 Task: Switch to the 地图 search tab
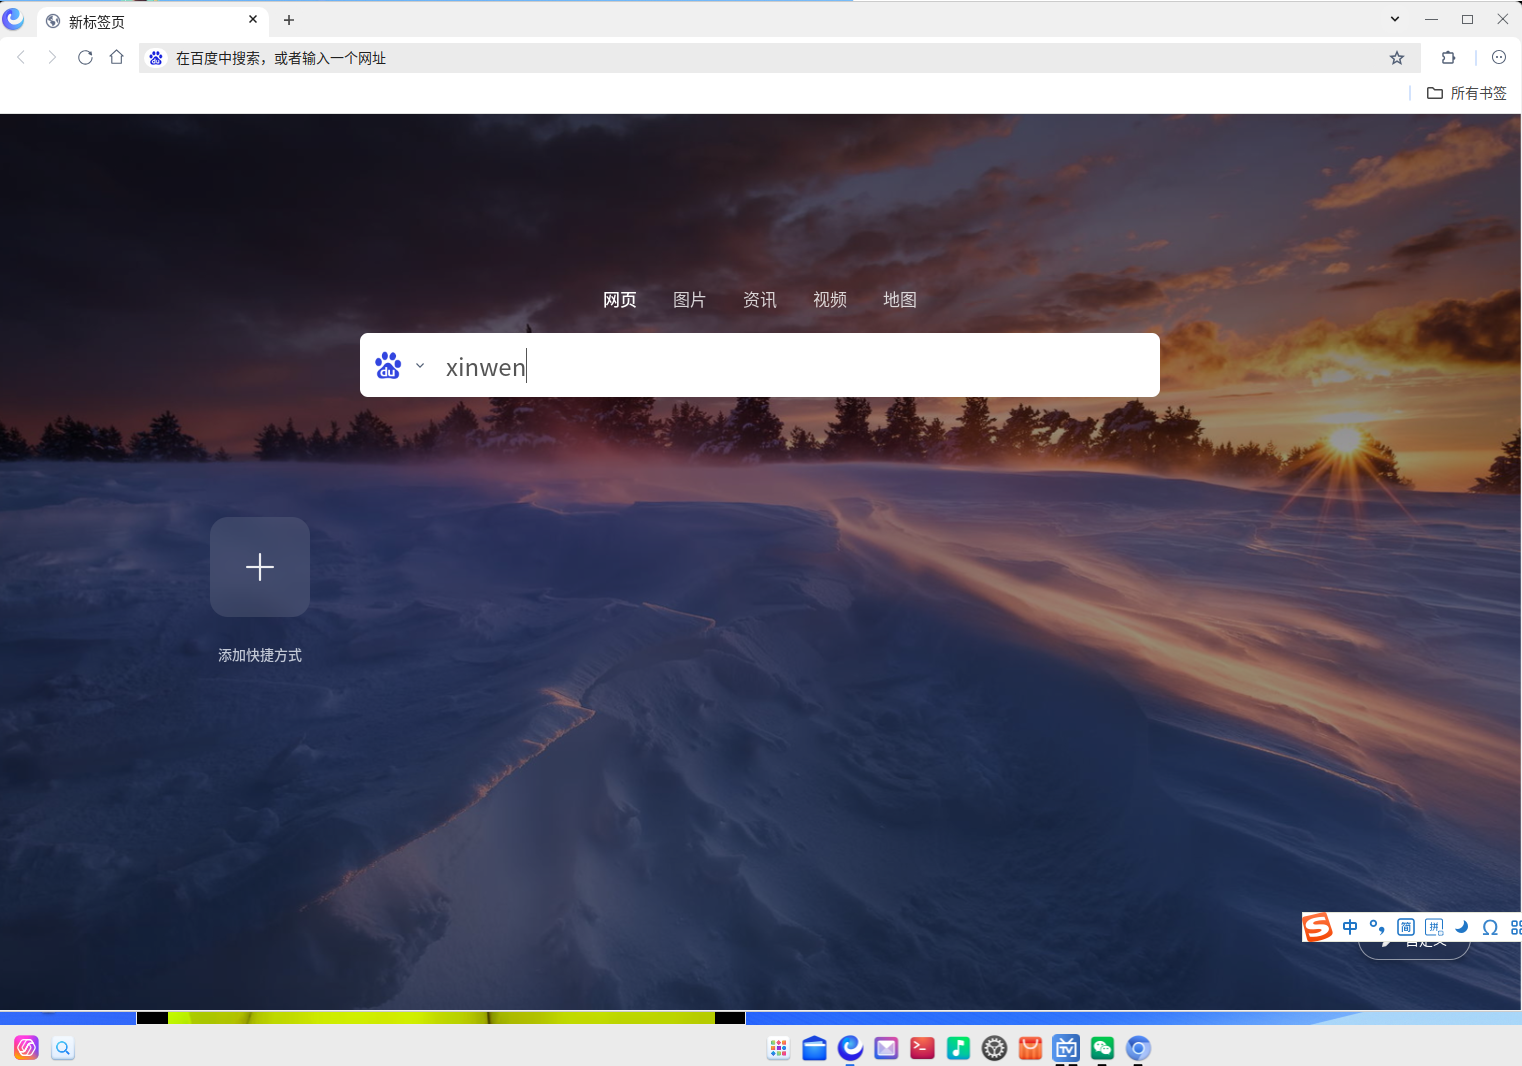click(900, 300)
